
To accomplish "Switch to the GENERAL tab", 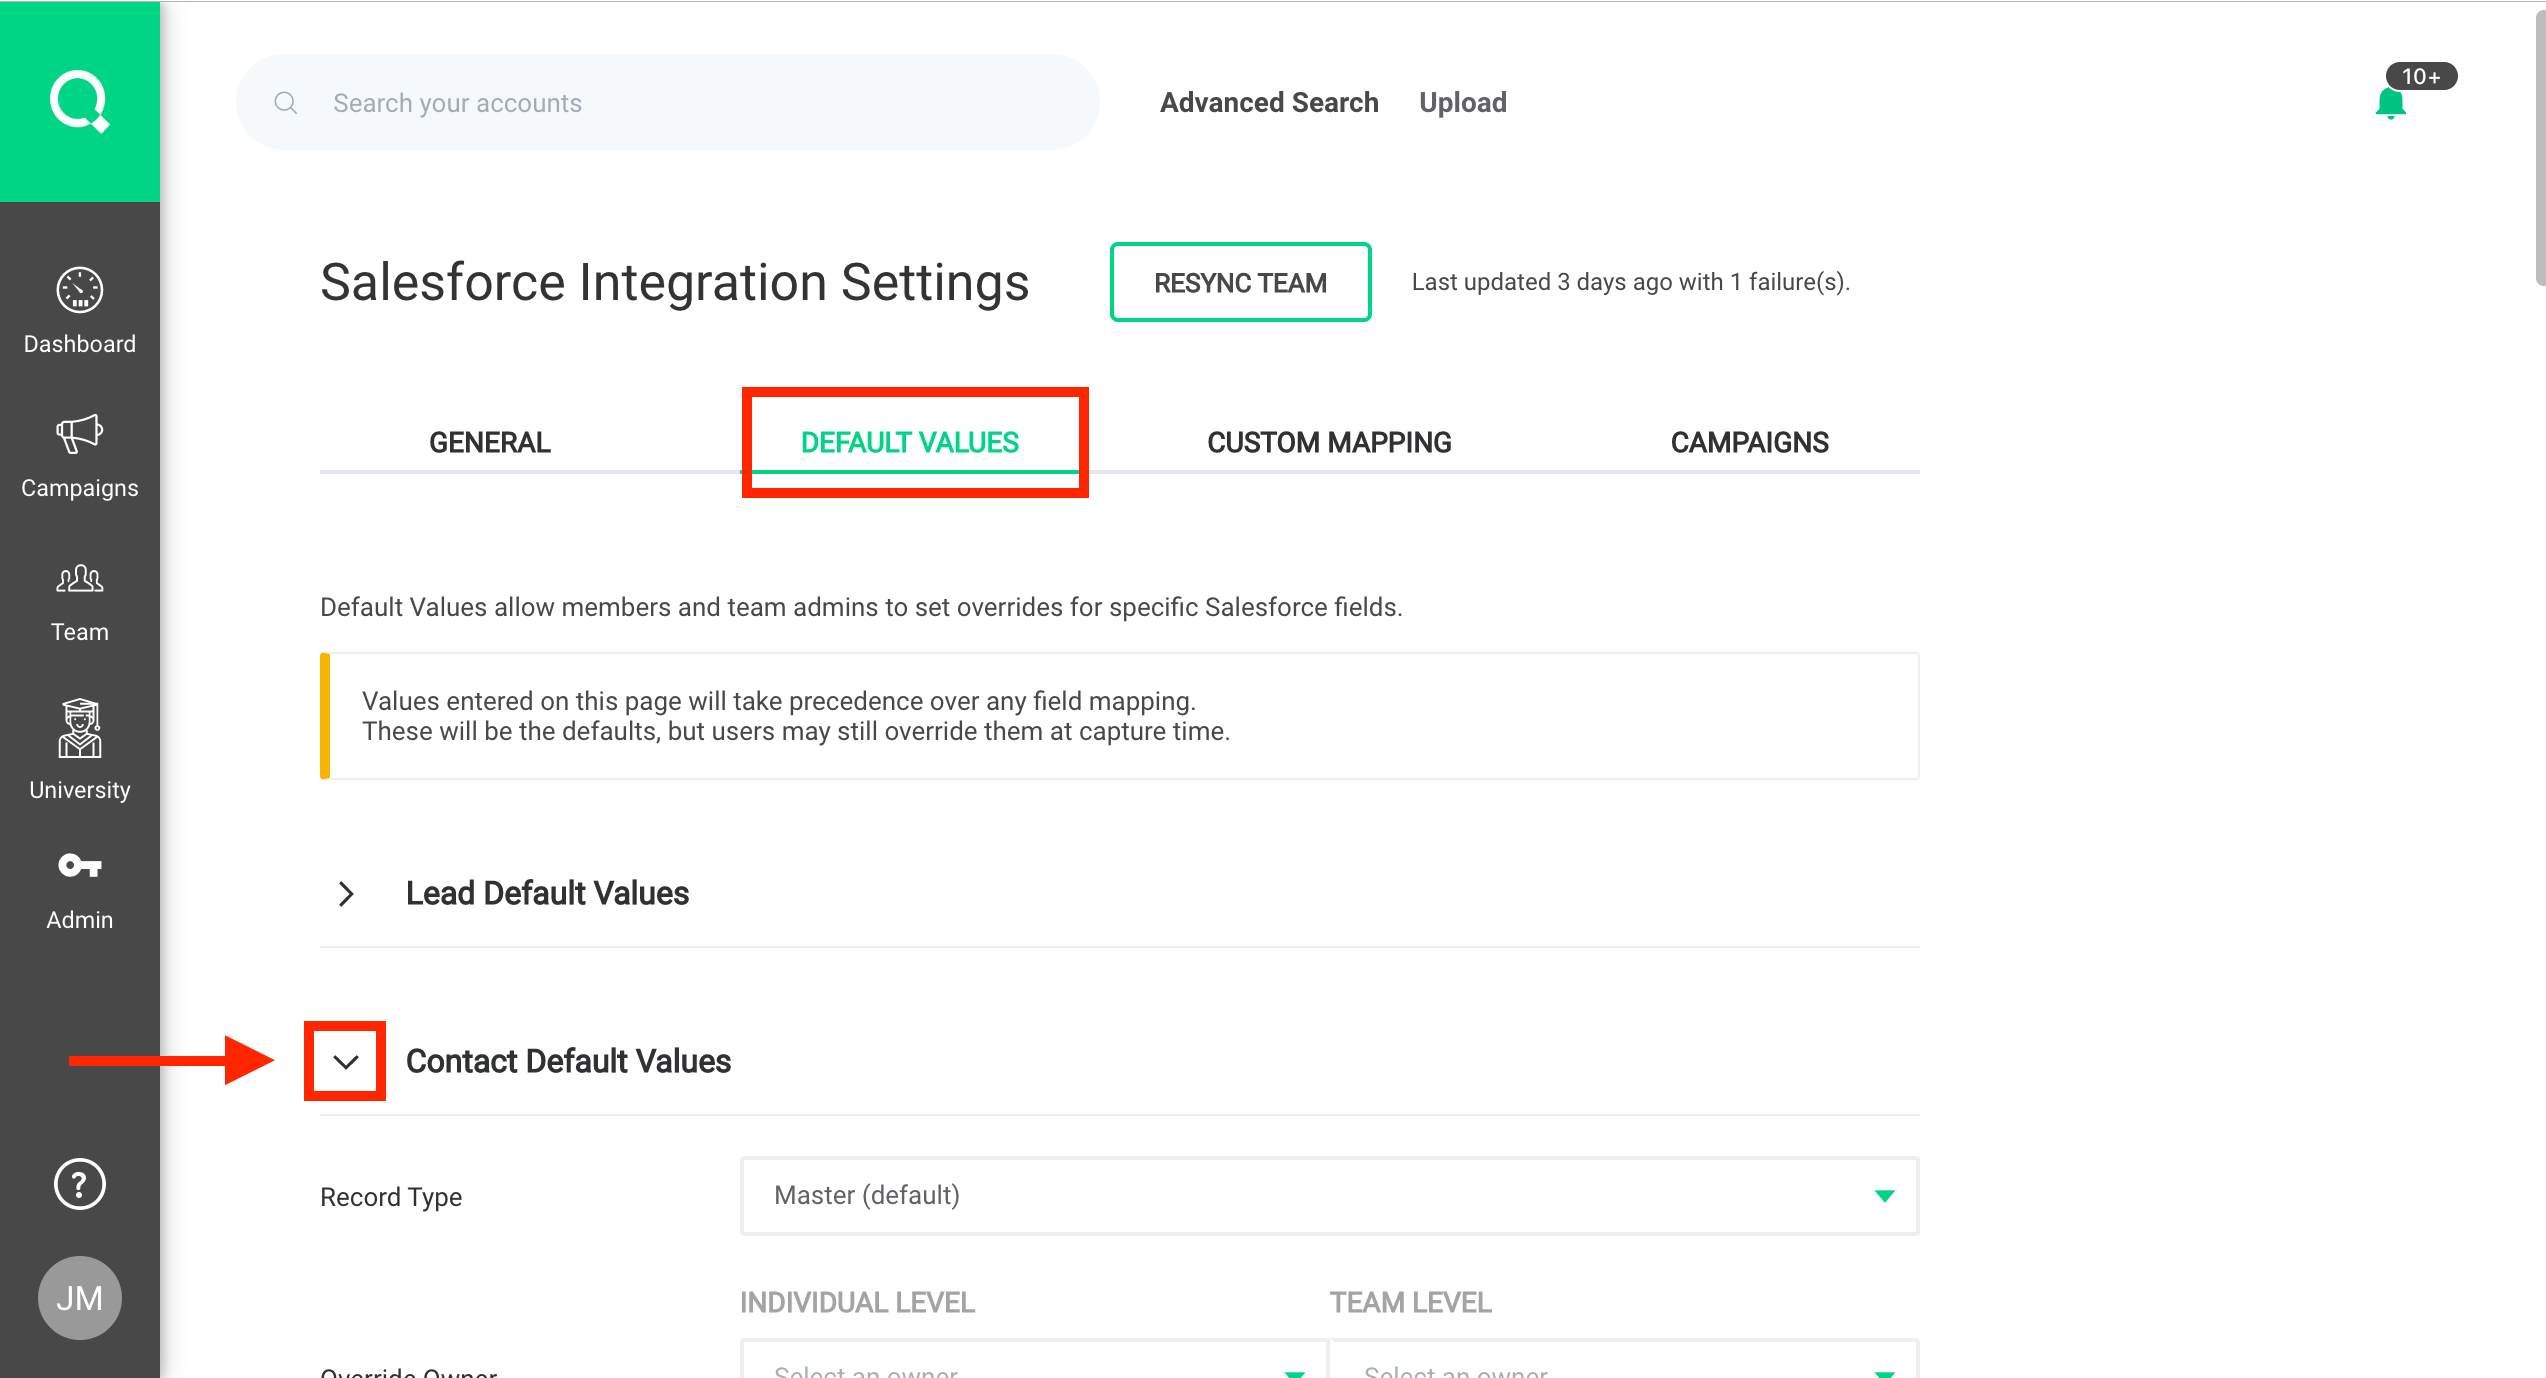I will click(x=489, y=442).
